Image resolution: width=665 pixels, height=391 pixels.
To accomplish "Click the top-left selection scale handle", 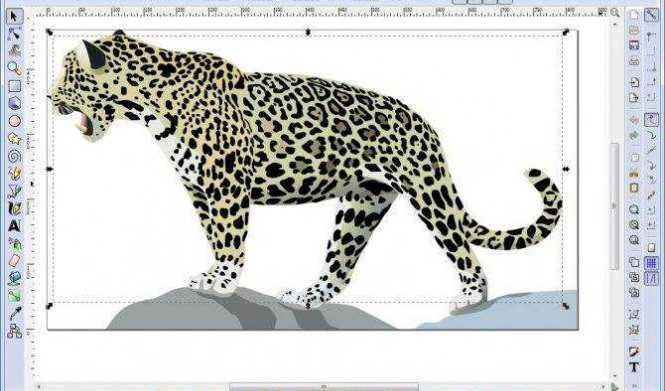I will (x=49, y=32).
